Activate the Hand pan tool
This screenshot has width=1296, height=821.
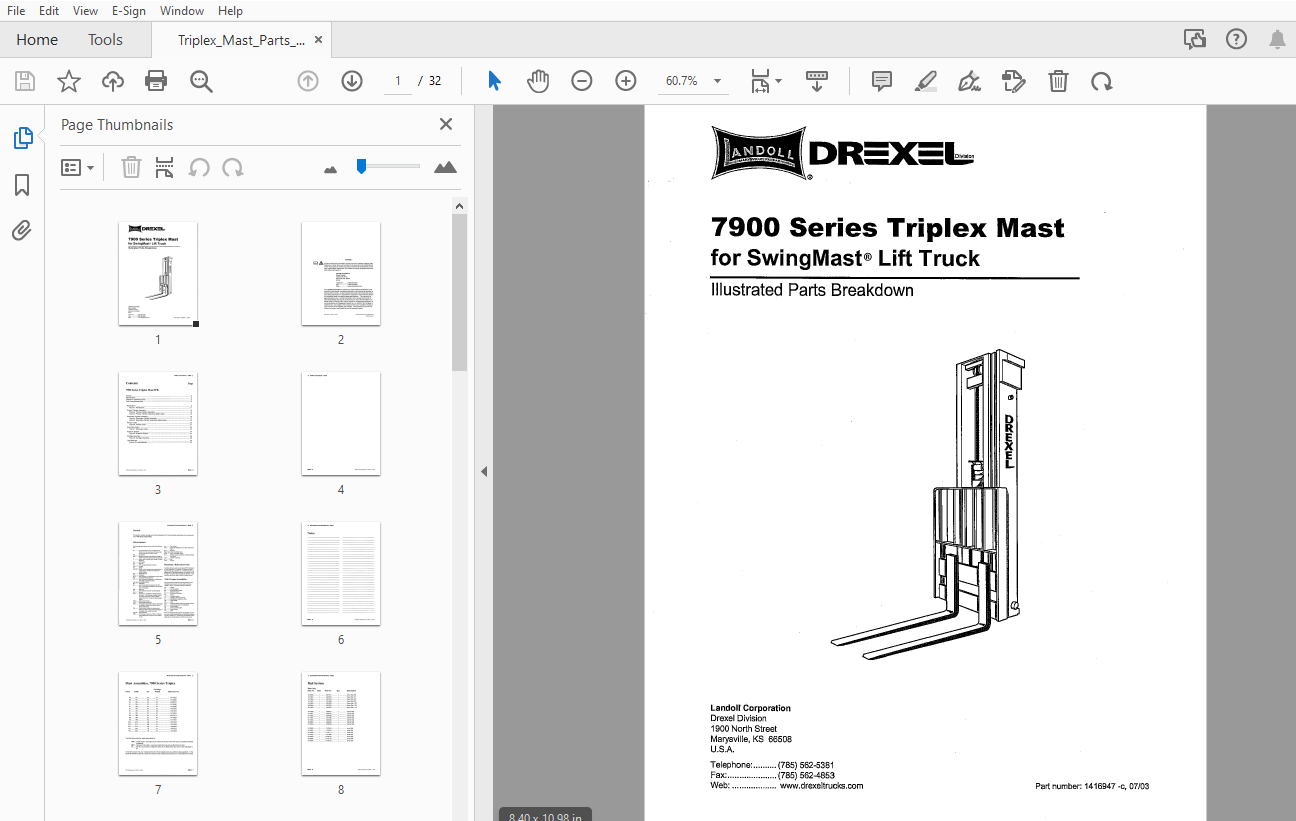[x=538, y=81]
